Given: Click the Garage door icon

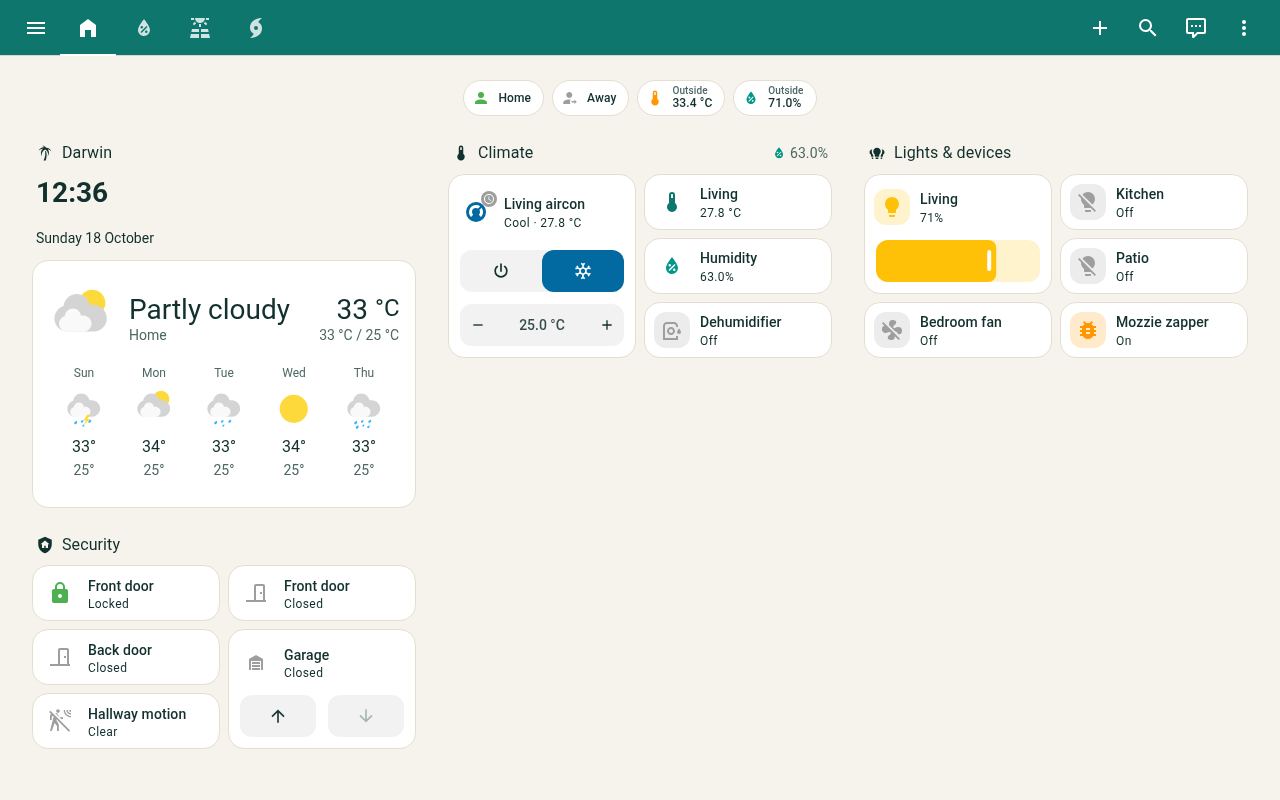Looking at the screenshot, I should coord(256,663).
